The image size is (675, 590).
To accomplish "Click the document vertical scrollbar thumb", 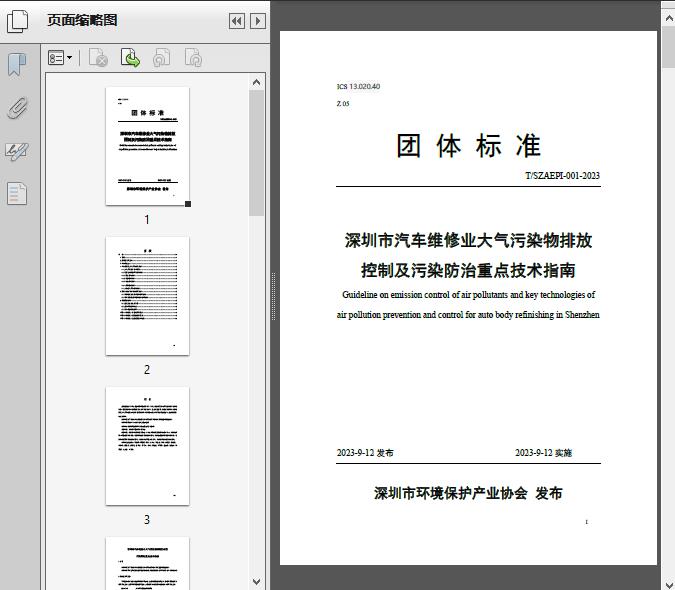I will pos(669,47).
